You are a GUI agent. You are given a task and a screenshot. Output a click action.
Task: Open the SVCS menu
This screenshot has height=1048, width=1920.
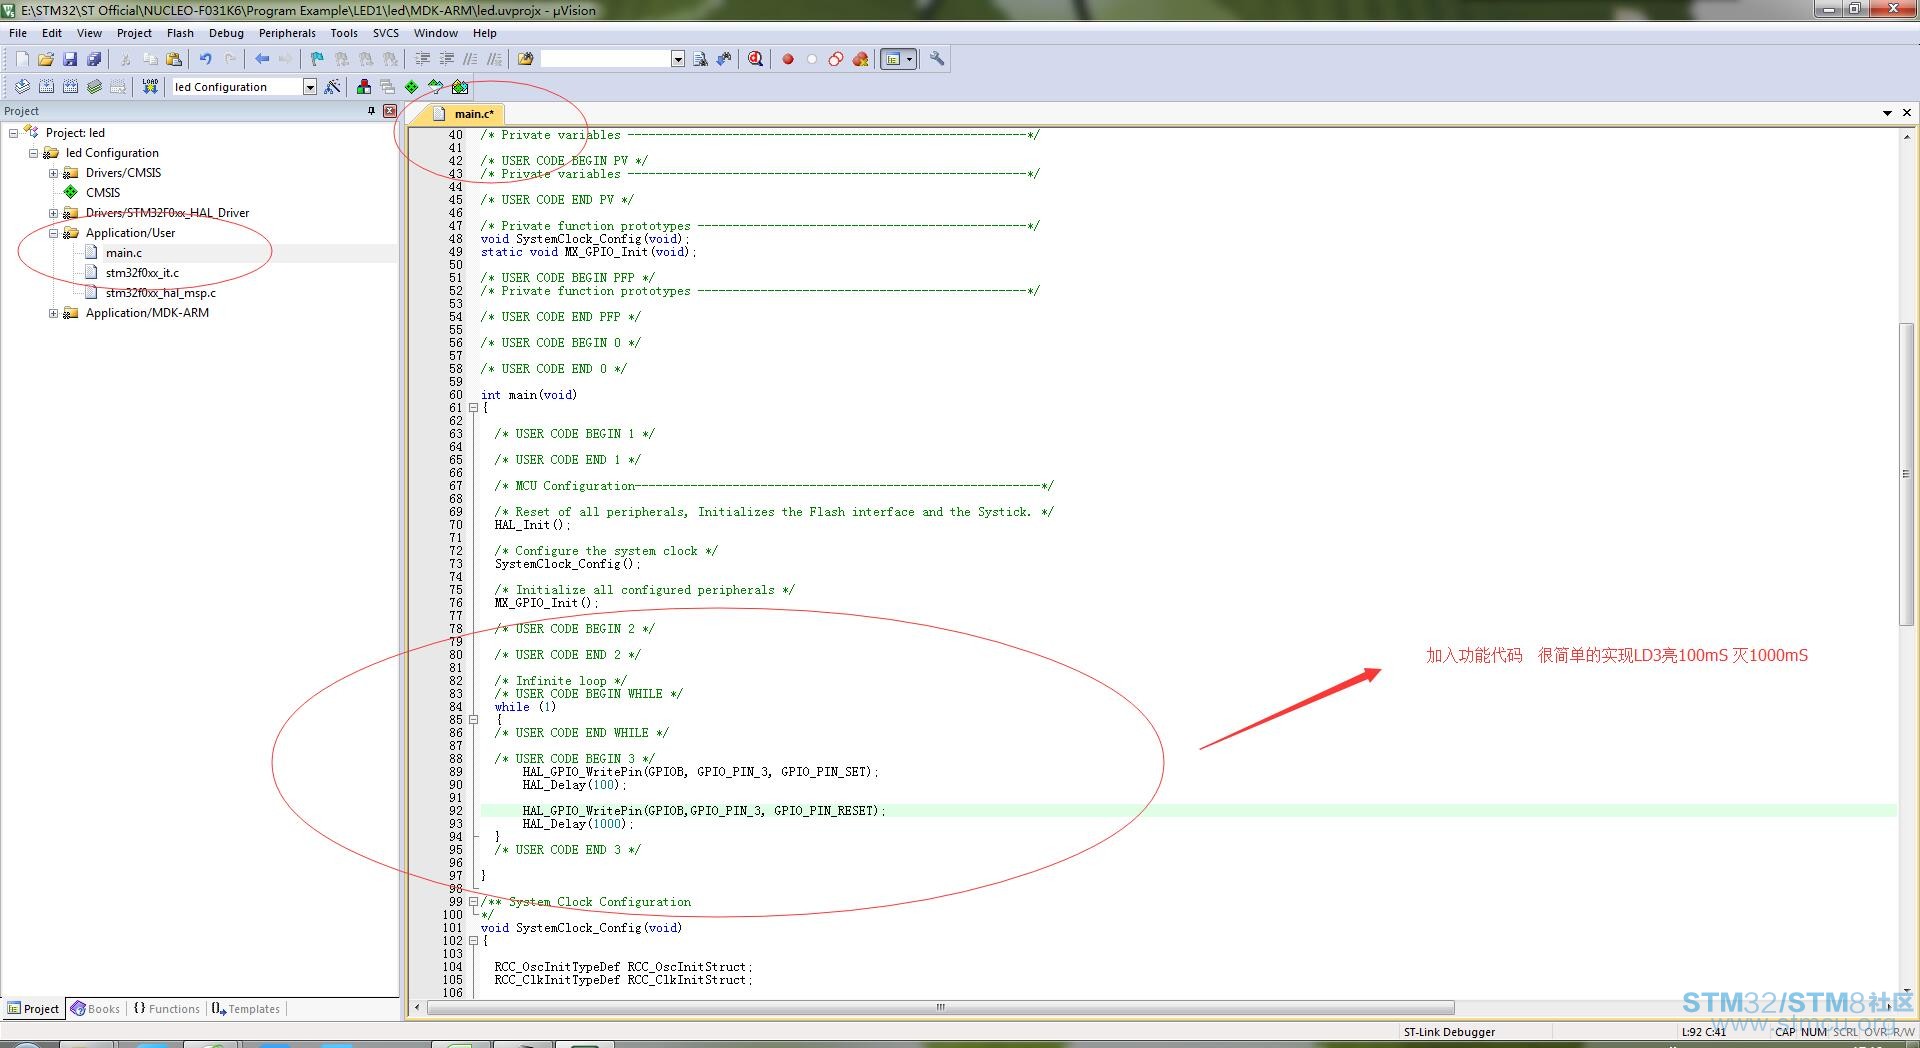pyautogui.click(x=386, y=33)
